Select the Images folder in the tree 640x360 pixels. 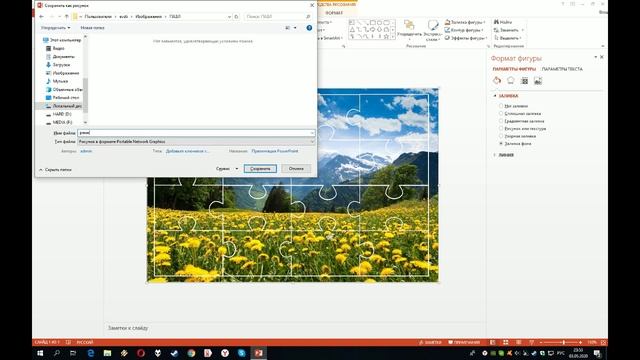[62, 73]
